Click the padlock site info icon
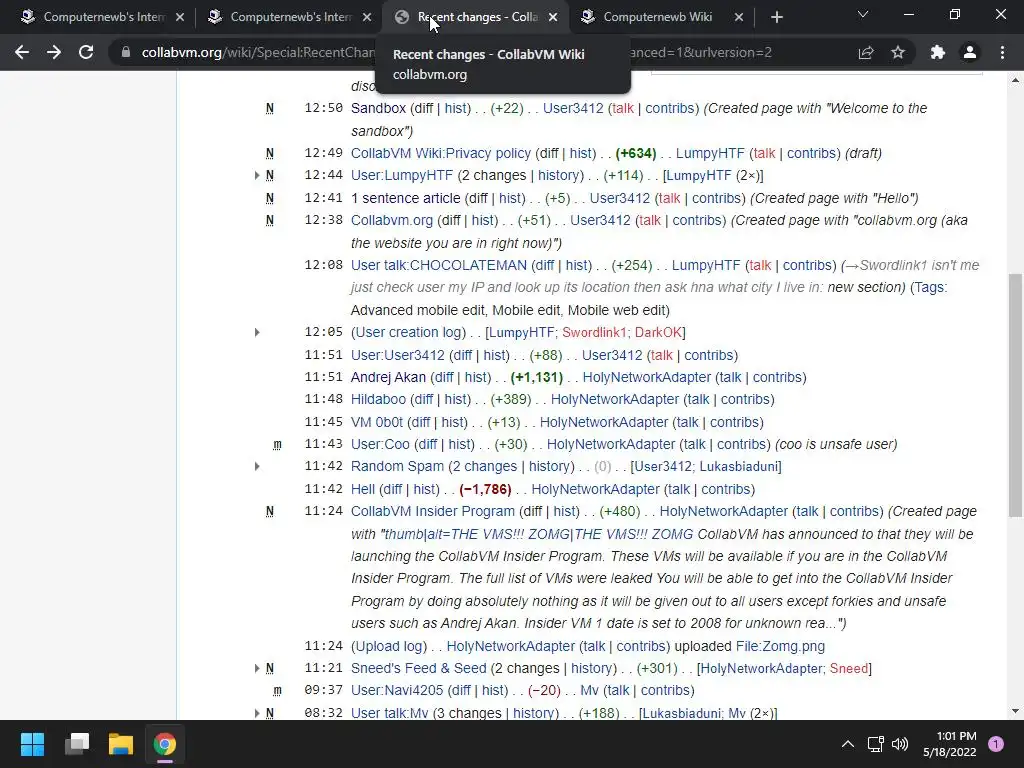The image size is (1024, 768). (126, 52)
